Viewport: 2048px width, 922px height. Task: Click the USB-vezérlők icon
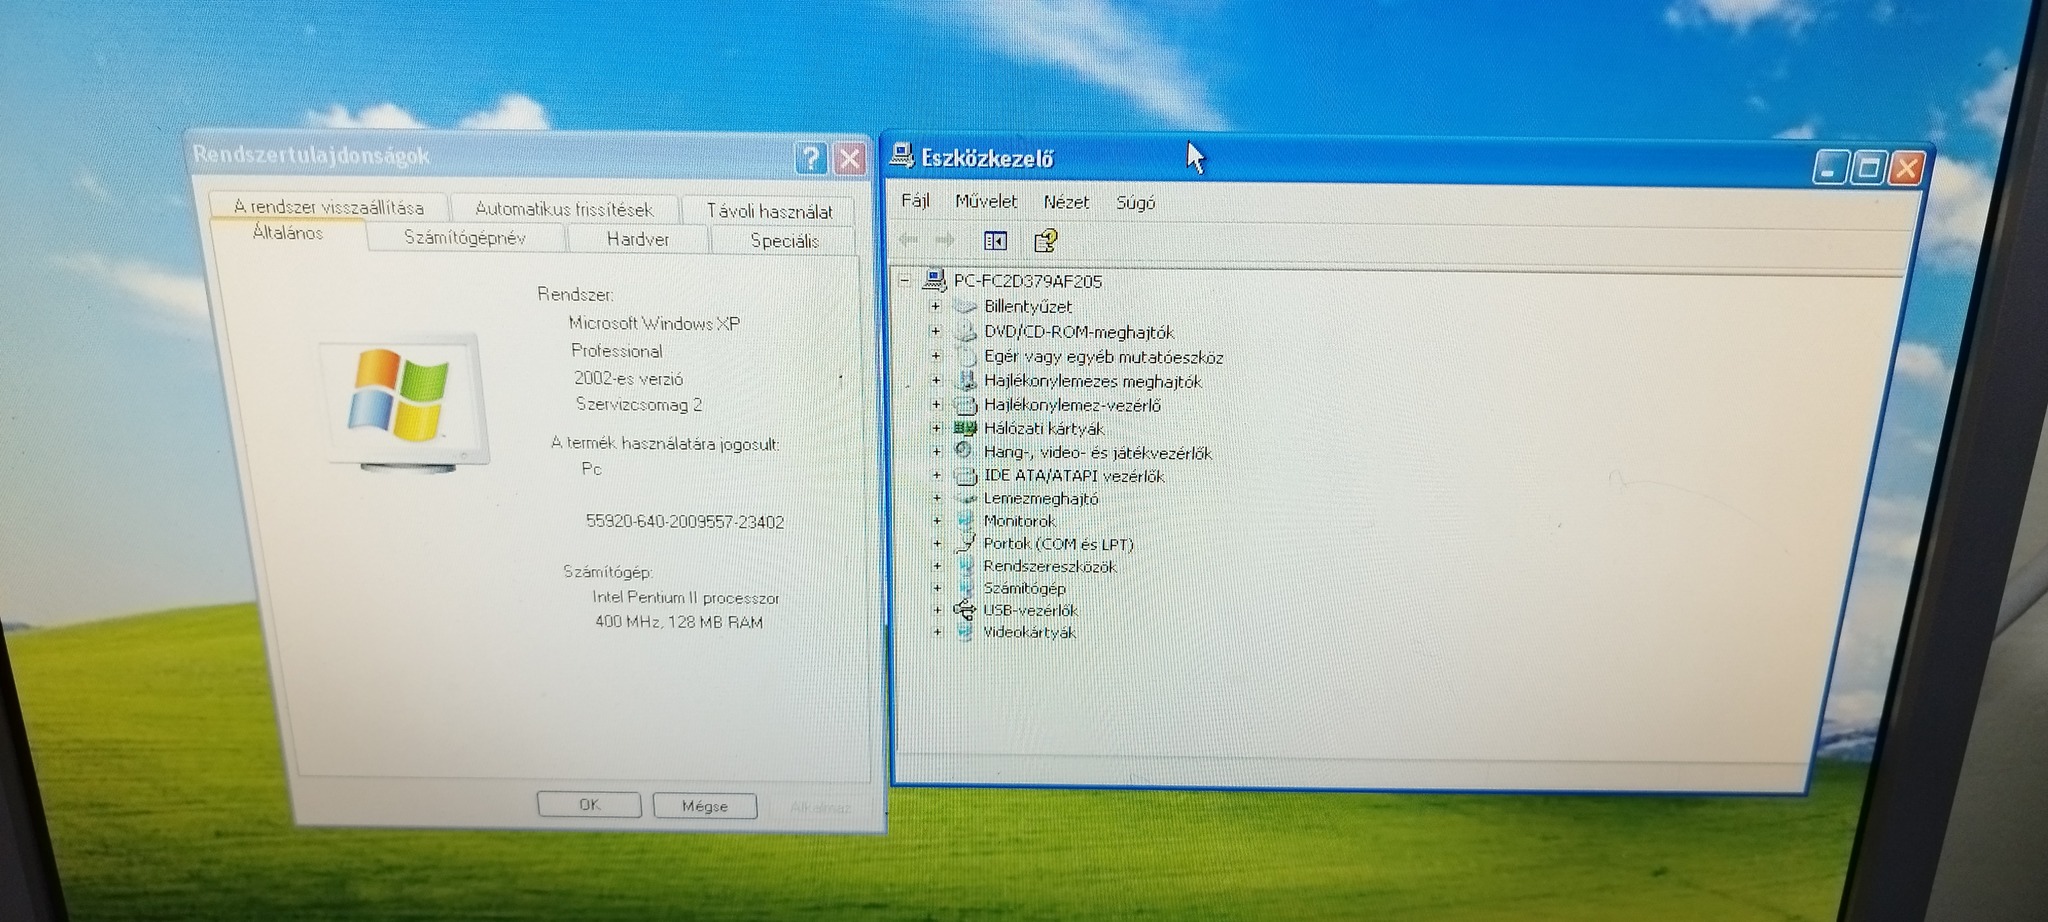[965, 610]
